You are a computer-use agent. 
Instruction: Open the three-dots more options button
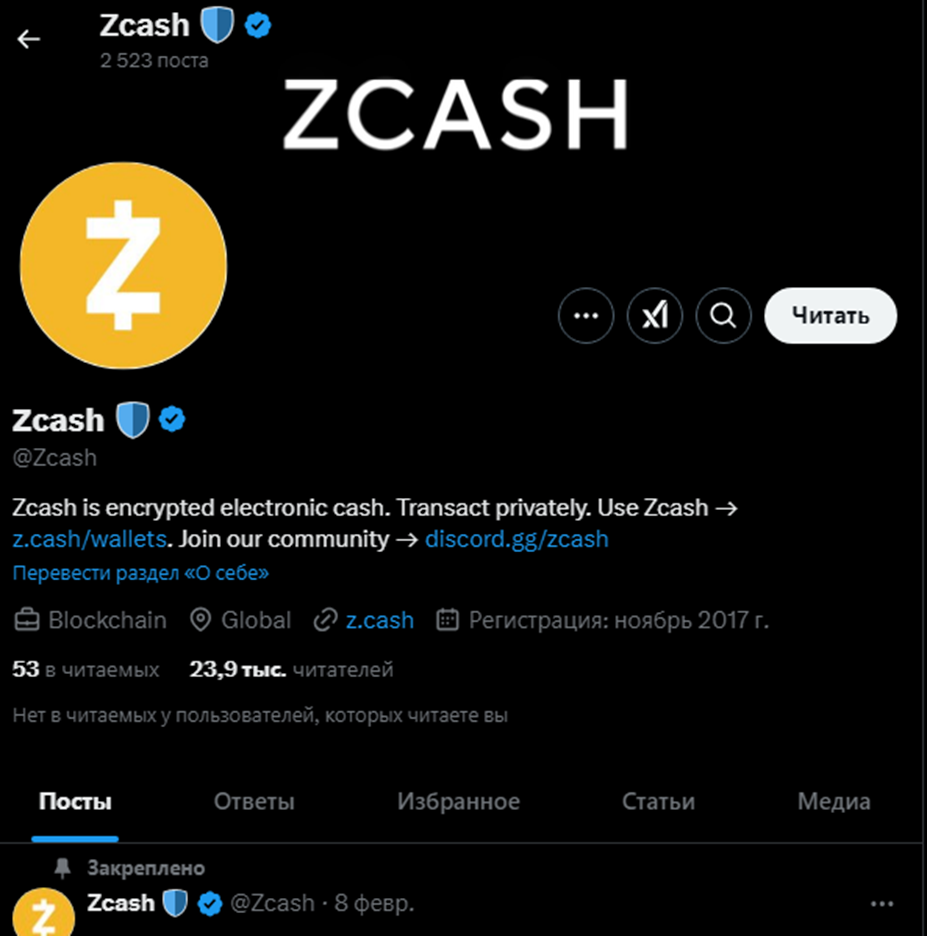pos(586,316)
